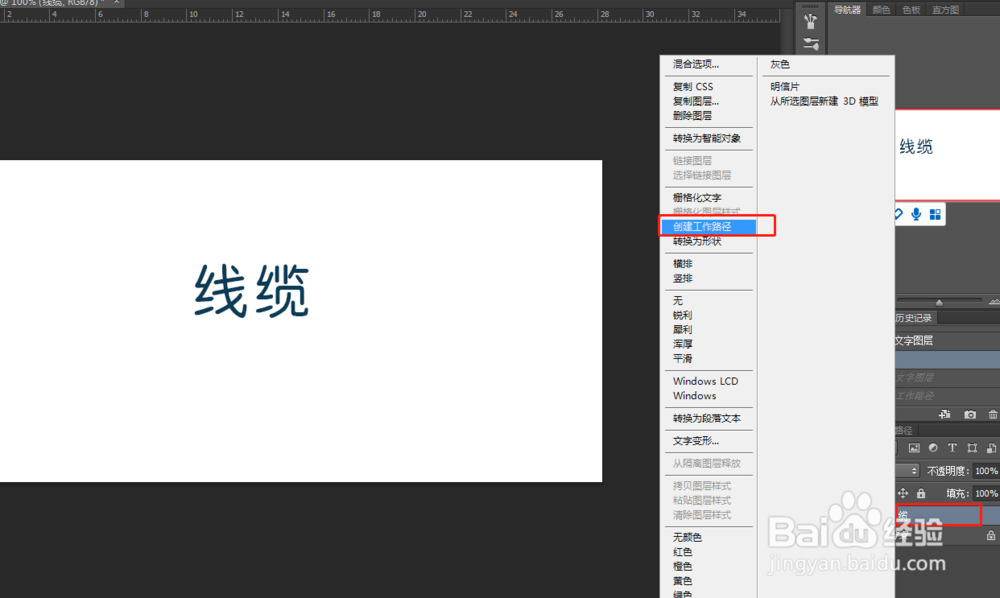The width and height of the screenshot is (1000, 598).
Task: Click the horizontal ruler above canvas
Action: pos(389,15)
